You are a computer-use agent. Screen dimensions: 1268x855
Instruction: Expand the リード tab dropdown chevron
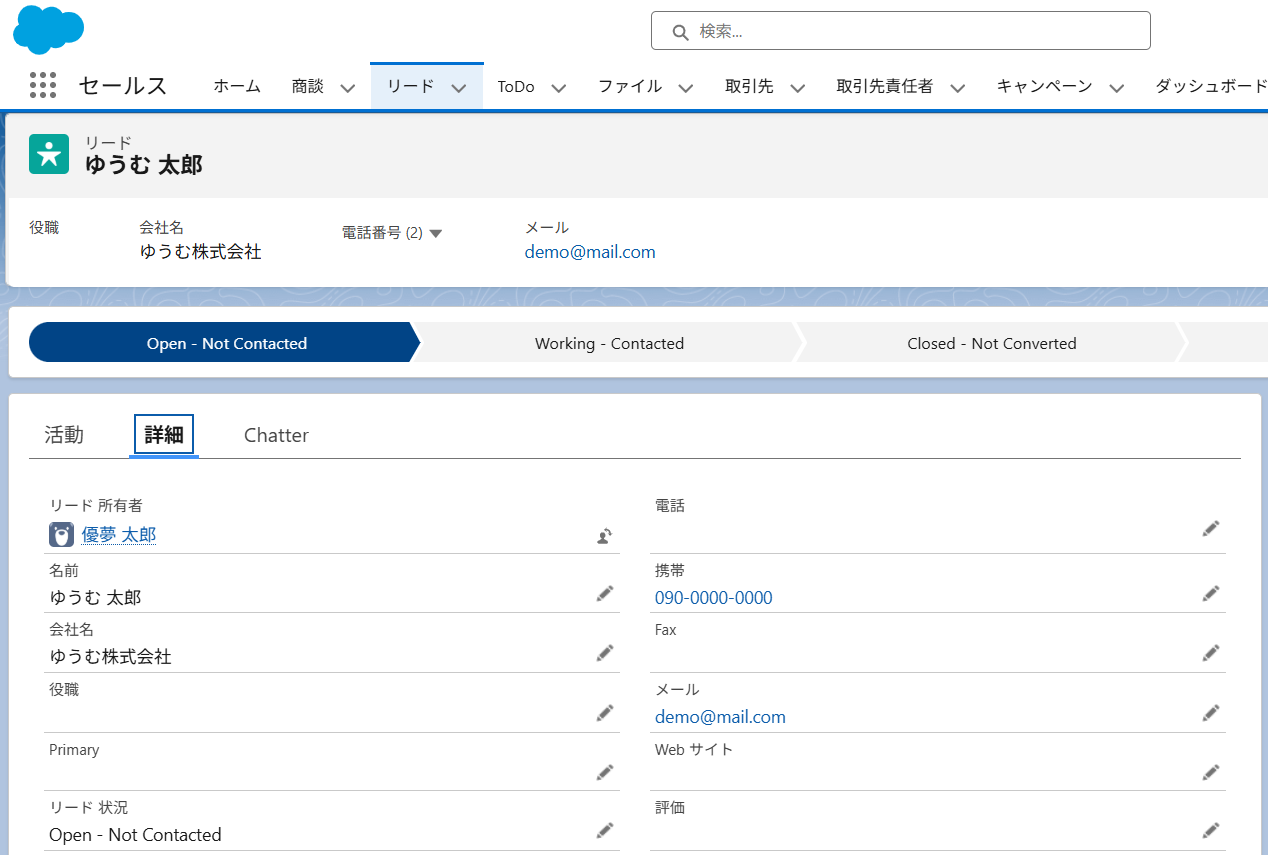coord(459,88)
